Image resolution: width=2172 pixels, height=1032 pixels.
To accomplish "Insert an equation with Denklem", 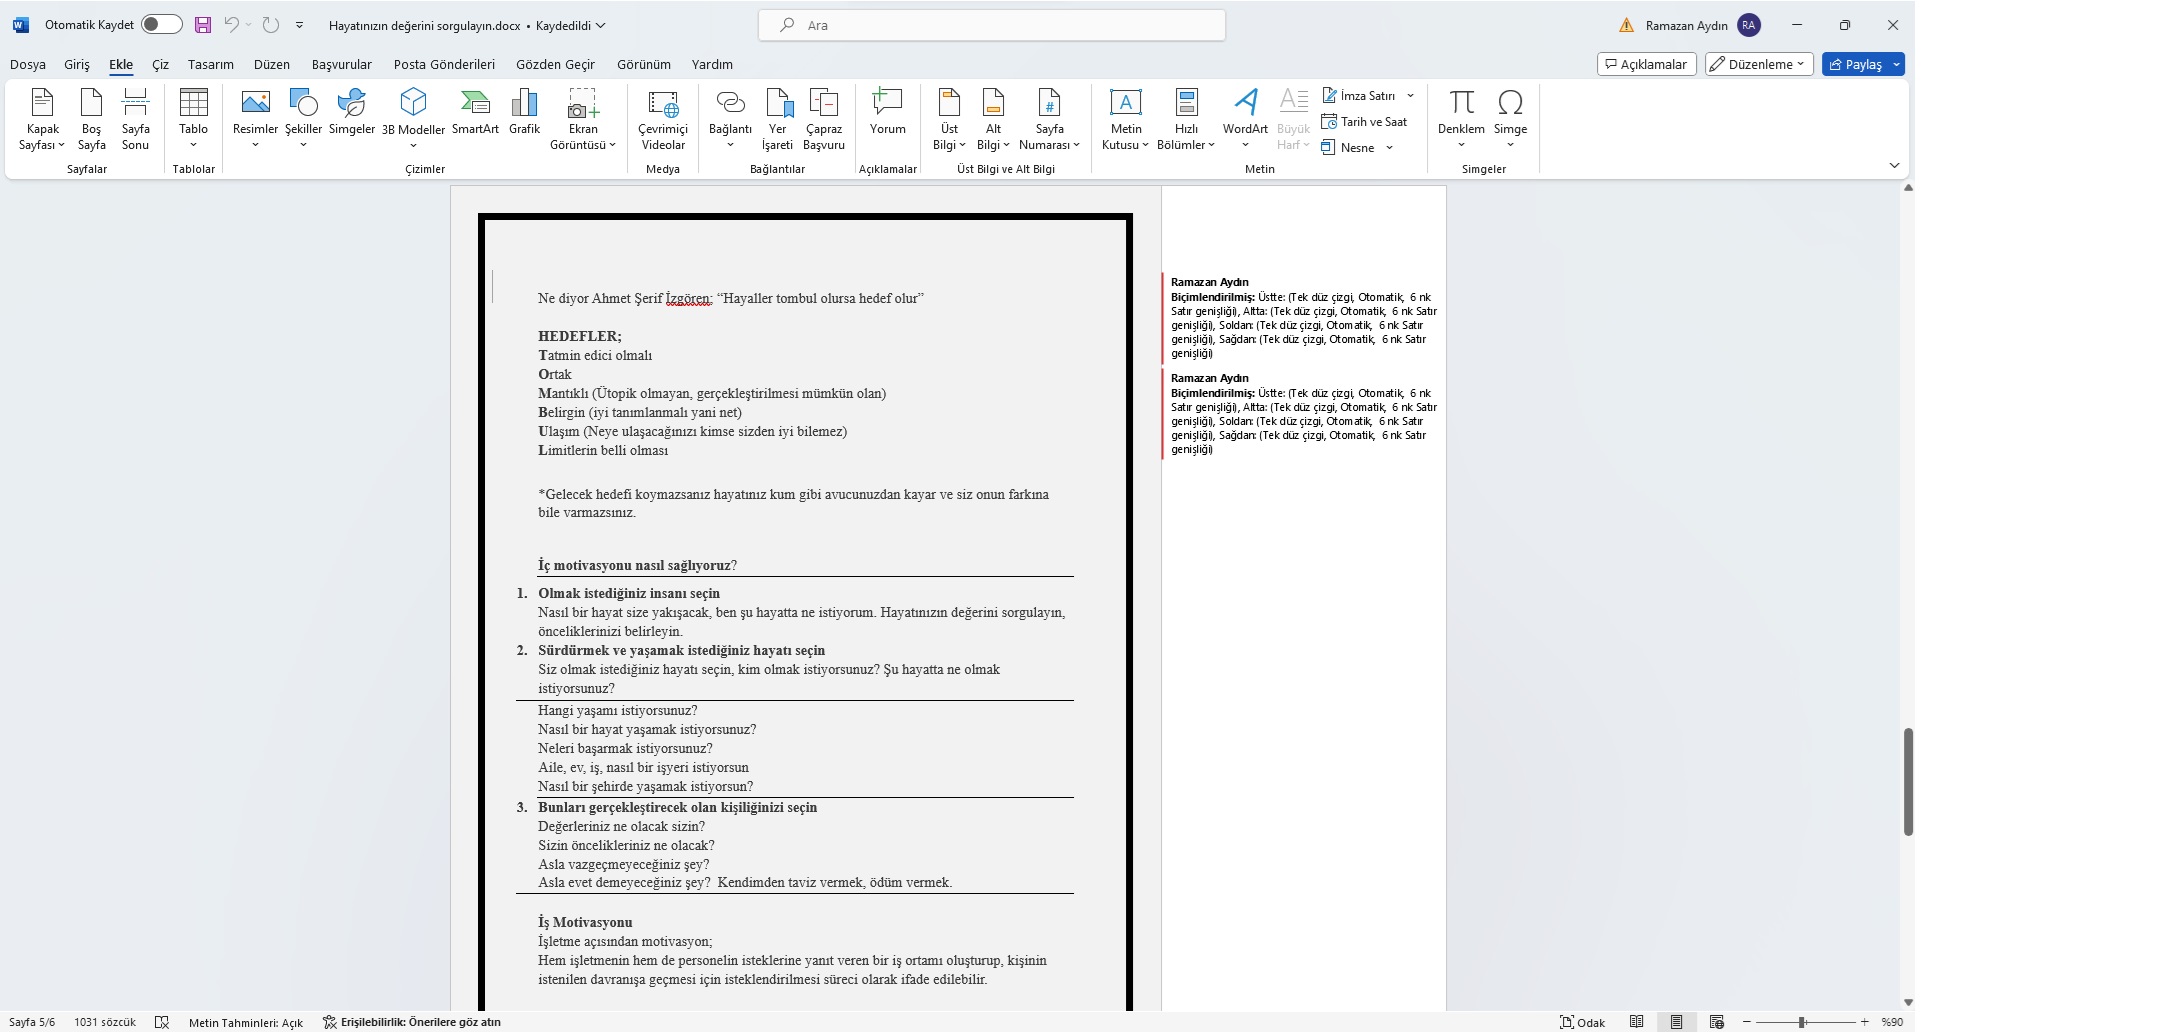I will click(x=1461, y=119).
